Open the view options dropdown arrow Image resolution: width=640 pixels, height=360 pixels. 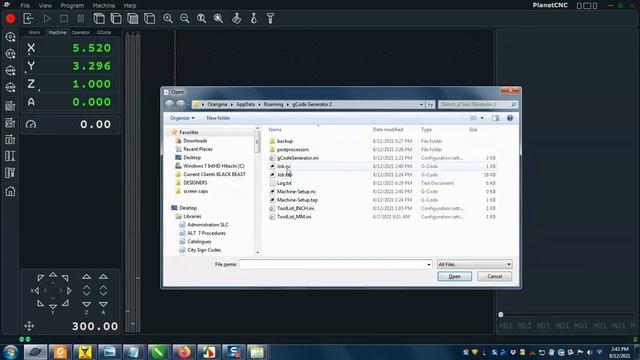coord(482,118)
